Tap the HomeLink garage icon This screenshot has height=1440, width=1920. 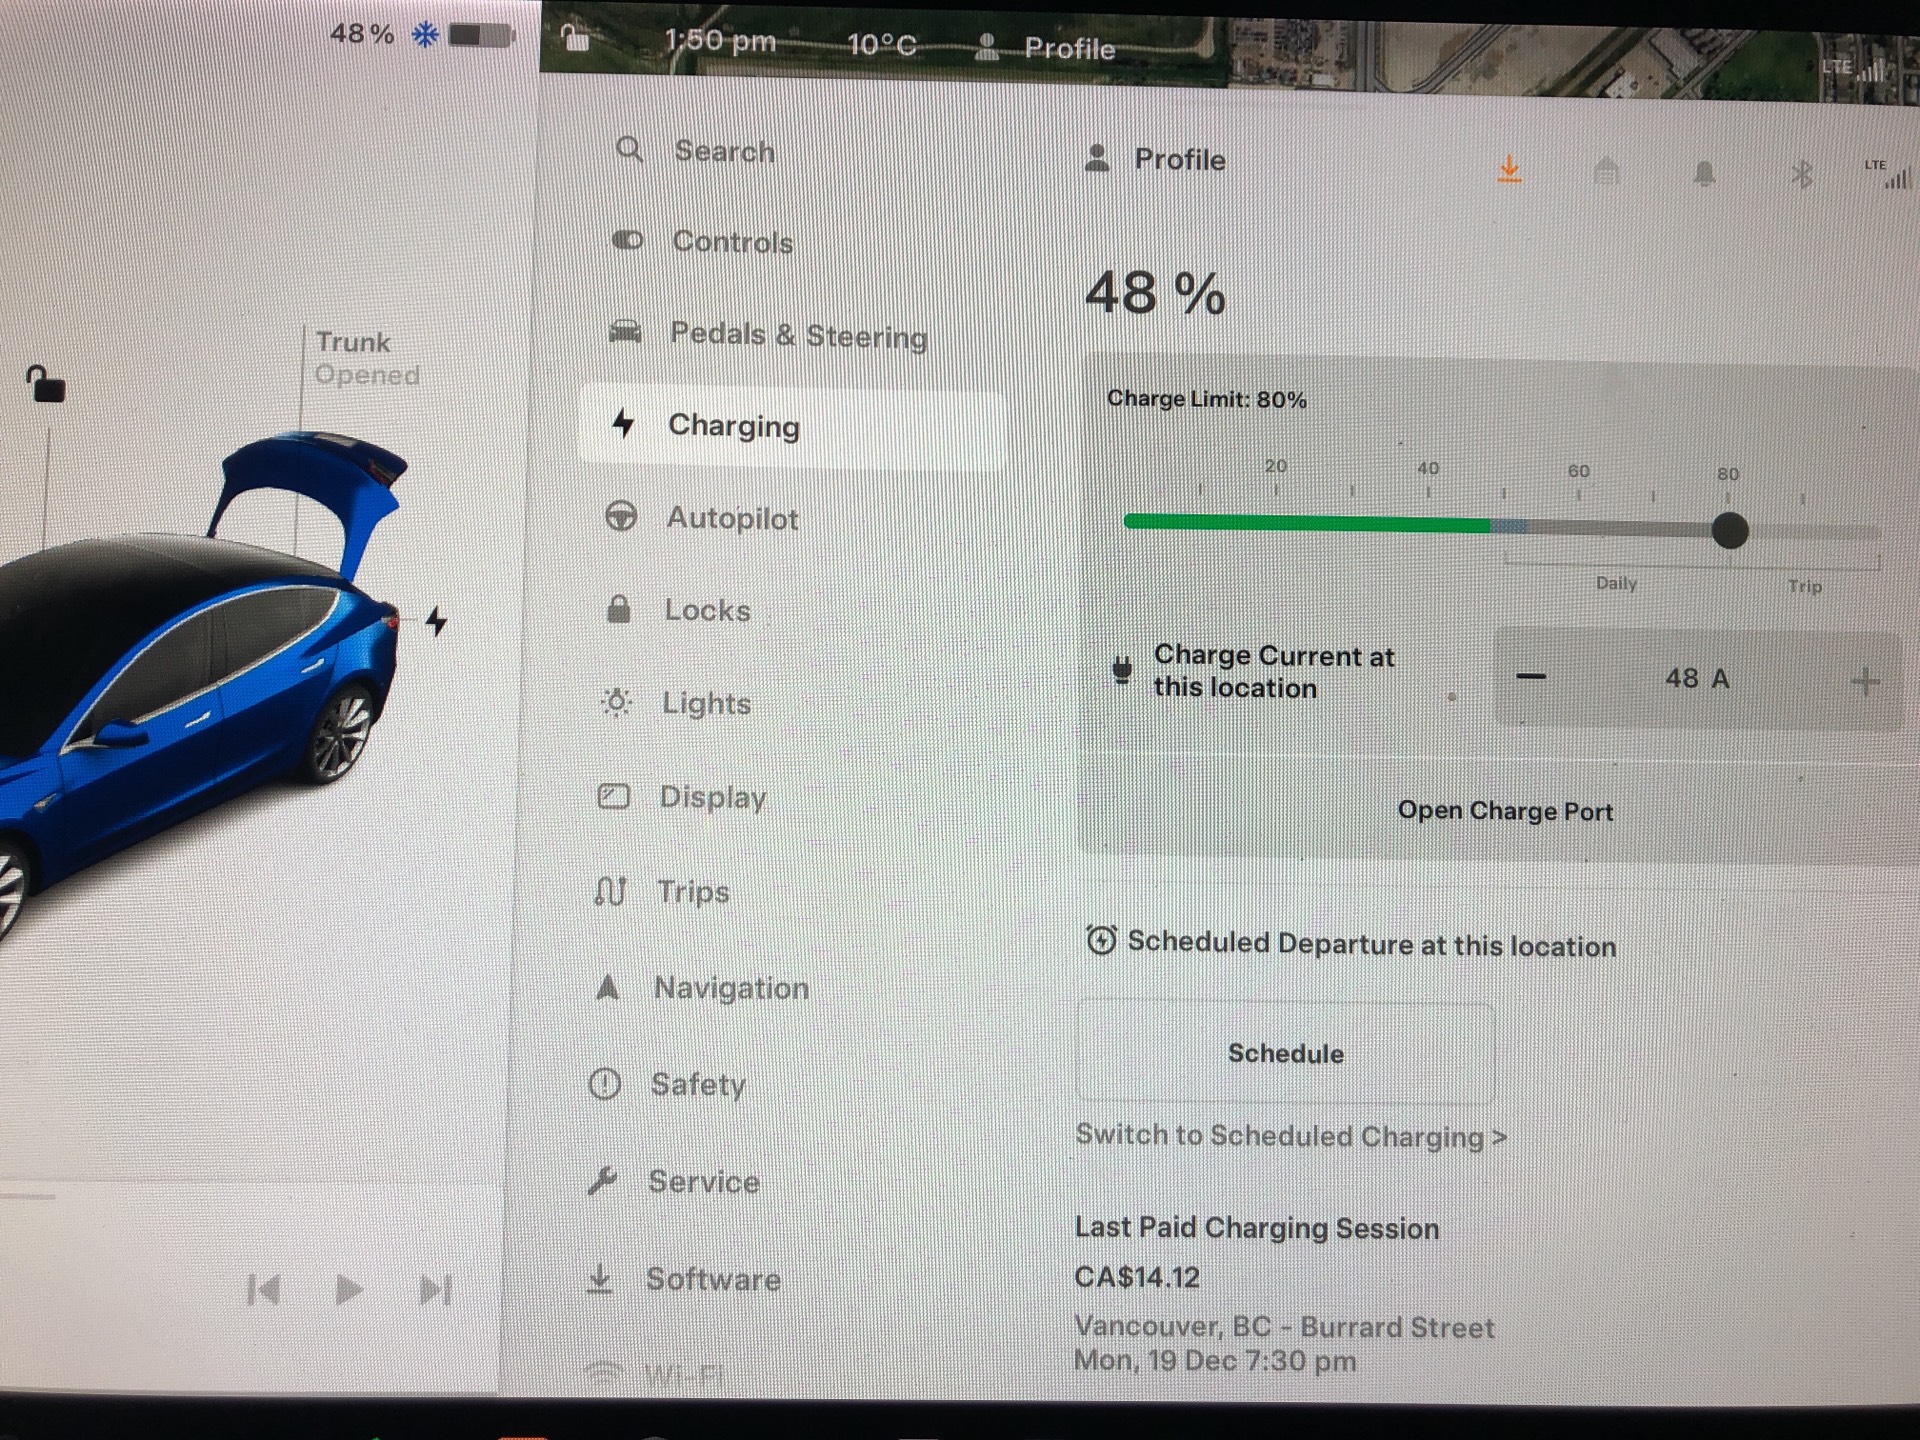(x=1606, y=171)
